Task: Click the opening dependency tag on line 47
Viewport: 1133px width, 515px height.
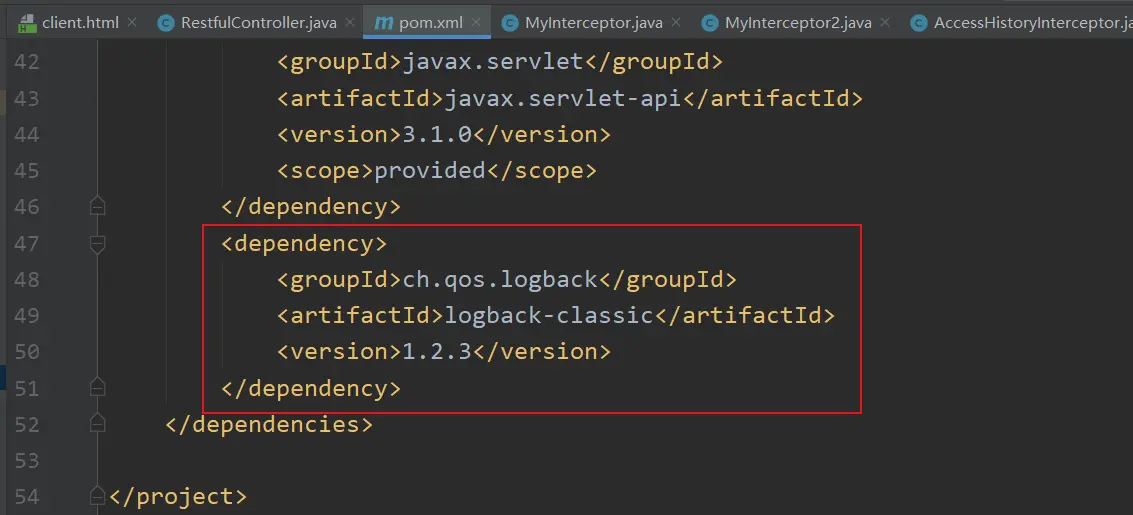Action: coord(304,244)
